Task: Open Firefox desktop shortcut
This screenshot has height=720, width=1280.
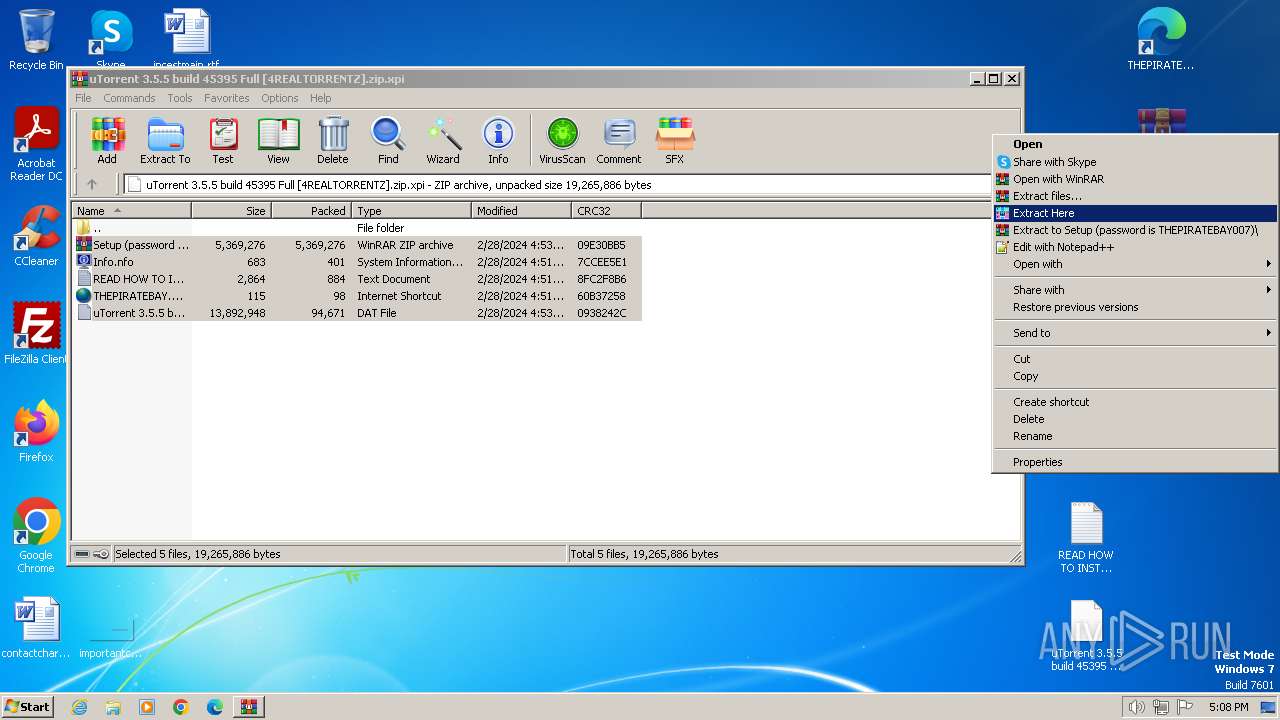Action: [x=36, y=432]
